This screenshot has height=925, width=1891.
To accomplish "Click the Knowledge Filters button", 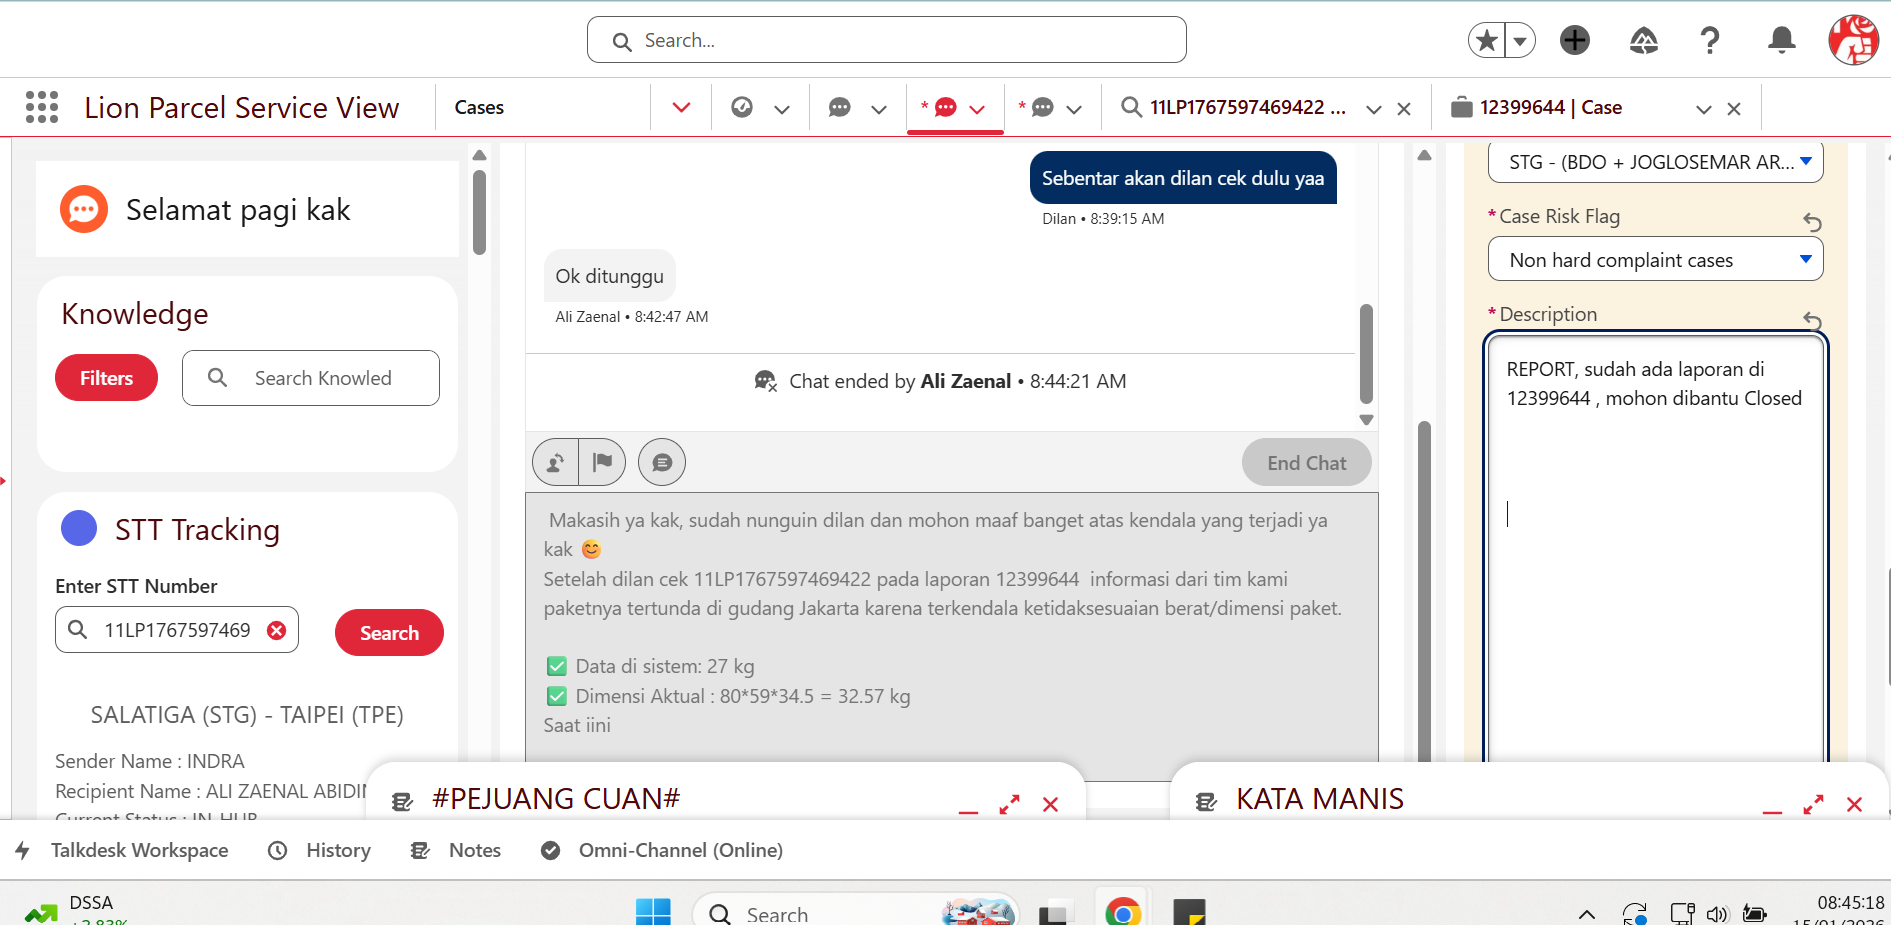I will (x=106, y=378).
